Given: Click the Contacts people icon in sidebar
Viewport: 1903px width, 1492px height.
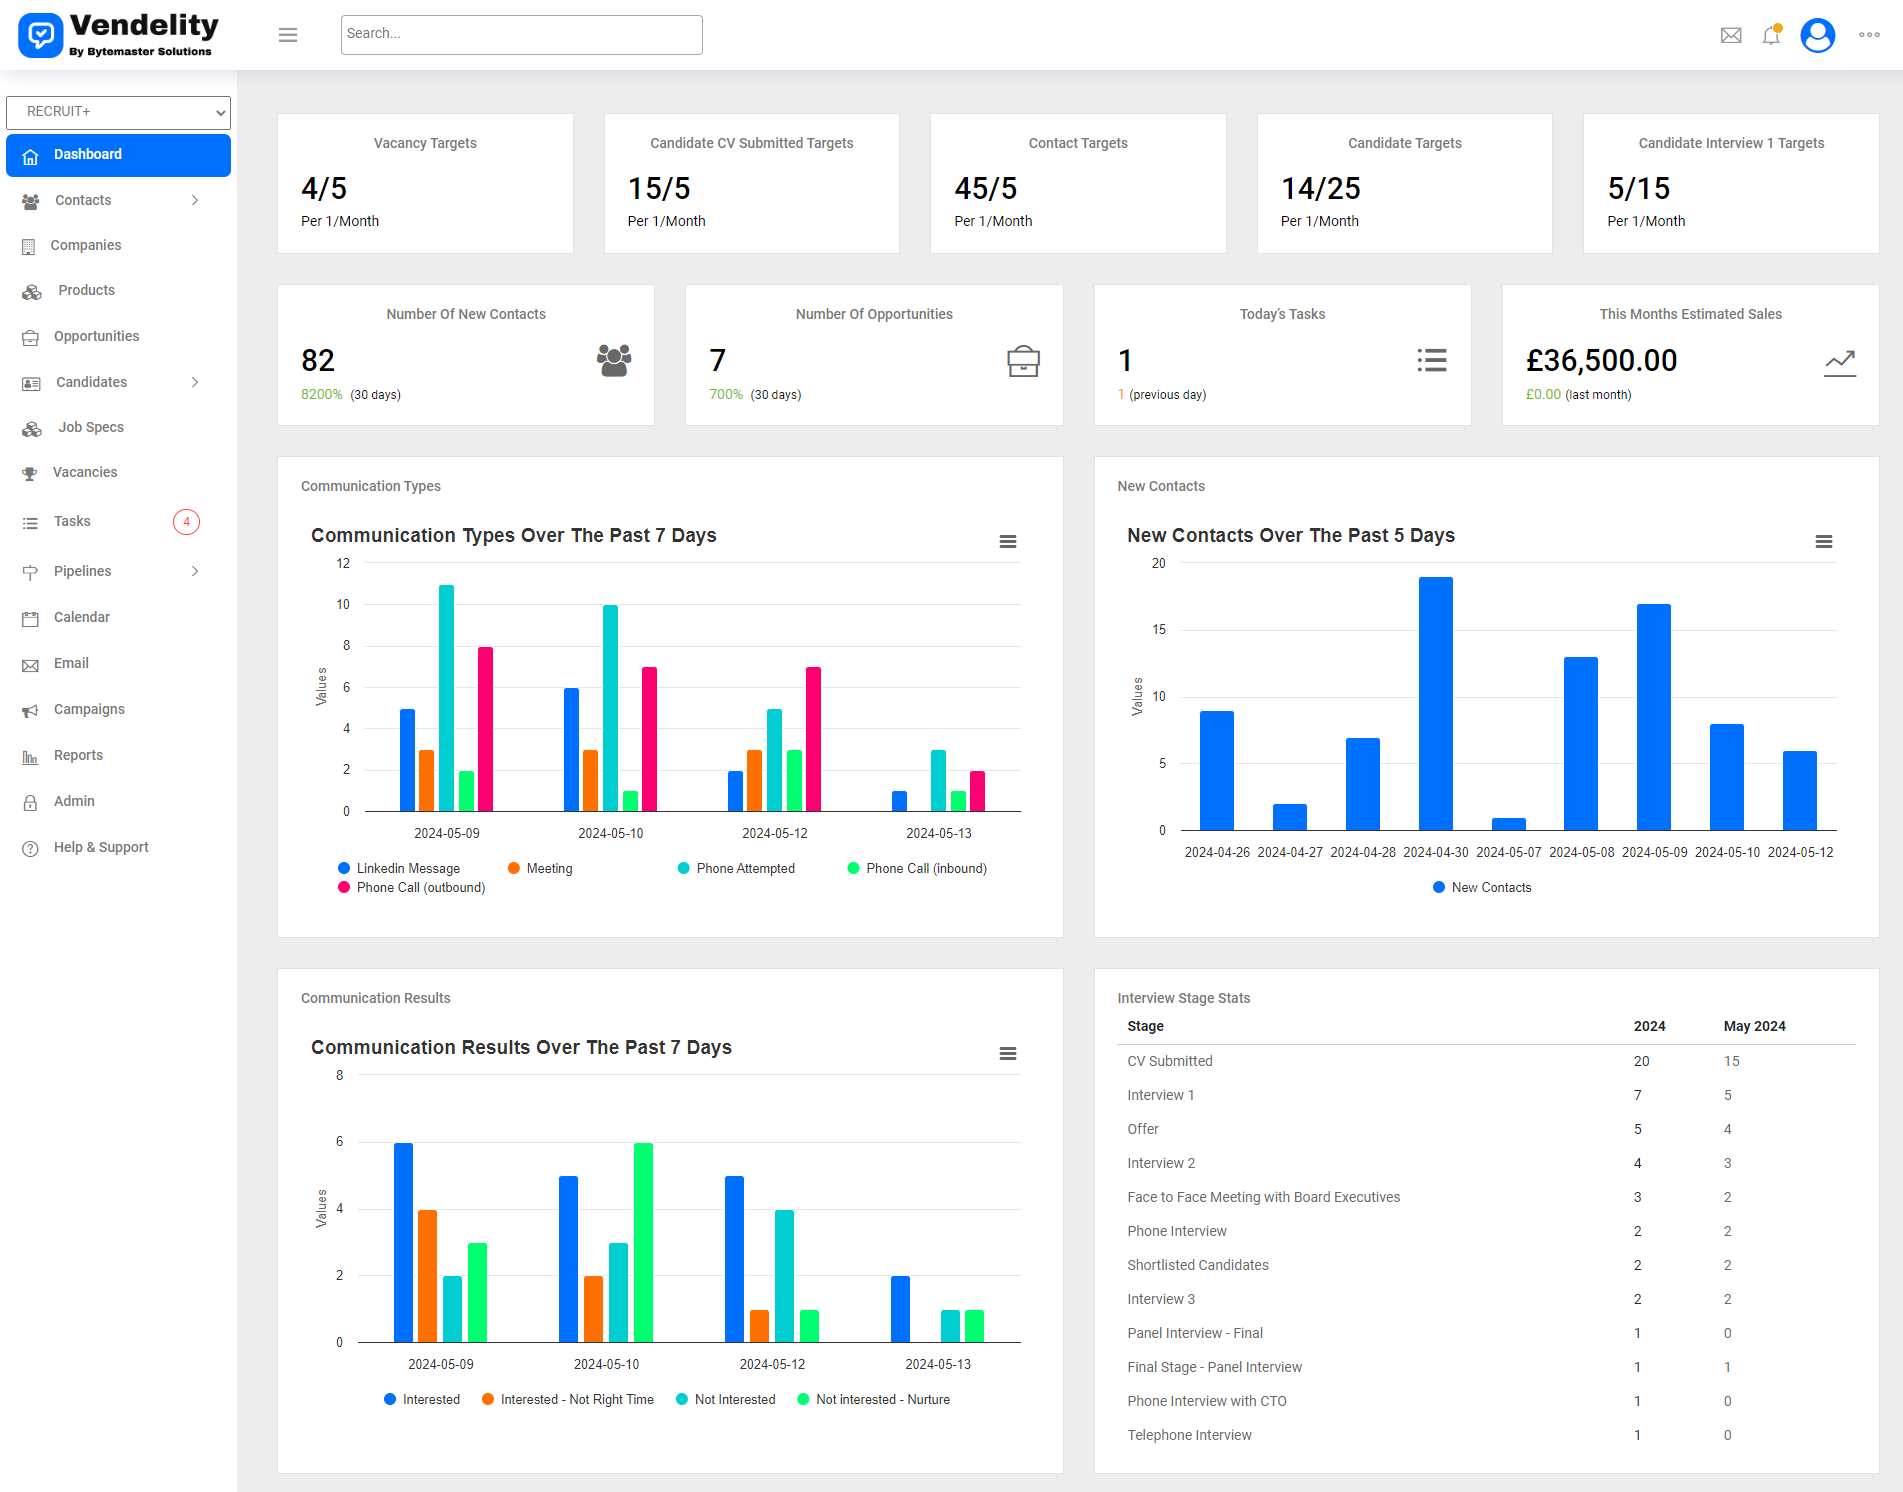Looking at the screenshot, I should [x=31, y=201].
